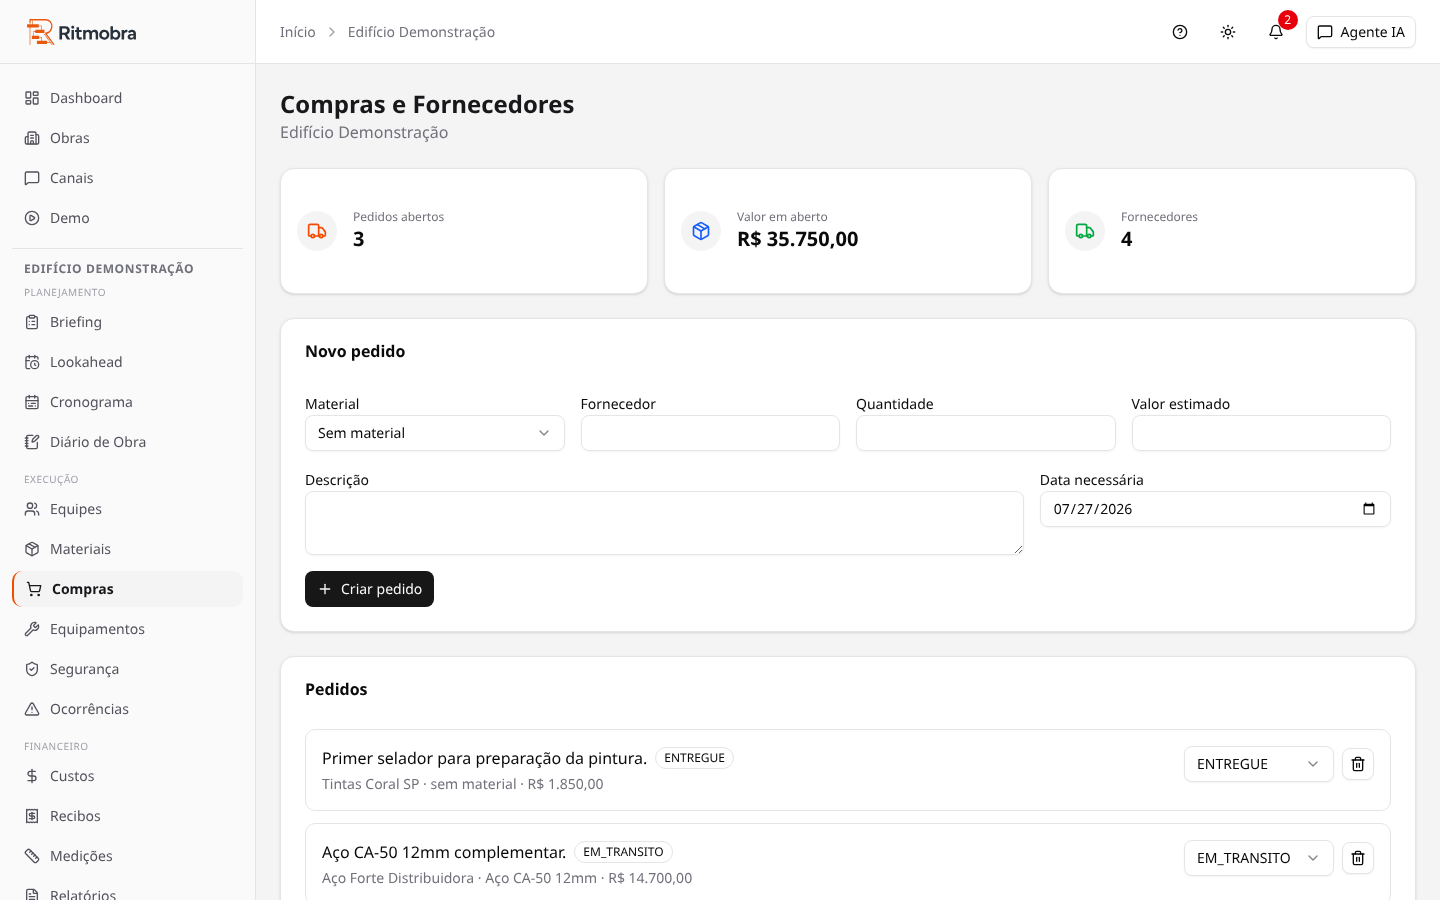Click Aço Forte Distribuidora supplier line
The width and height of the screenshot is (1440, 900).
pos(507,878)
